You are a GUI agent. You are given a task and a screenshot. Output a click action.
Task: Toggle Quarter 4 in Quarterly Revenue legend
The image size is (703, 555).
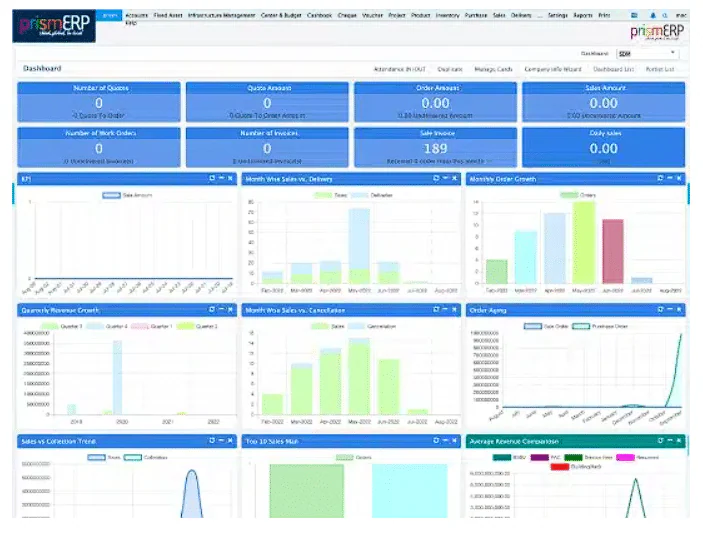point(107,326)
